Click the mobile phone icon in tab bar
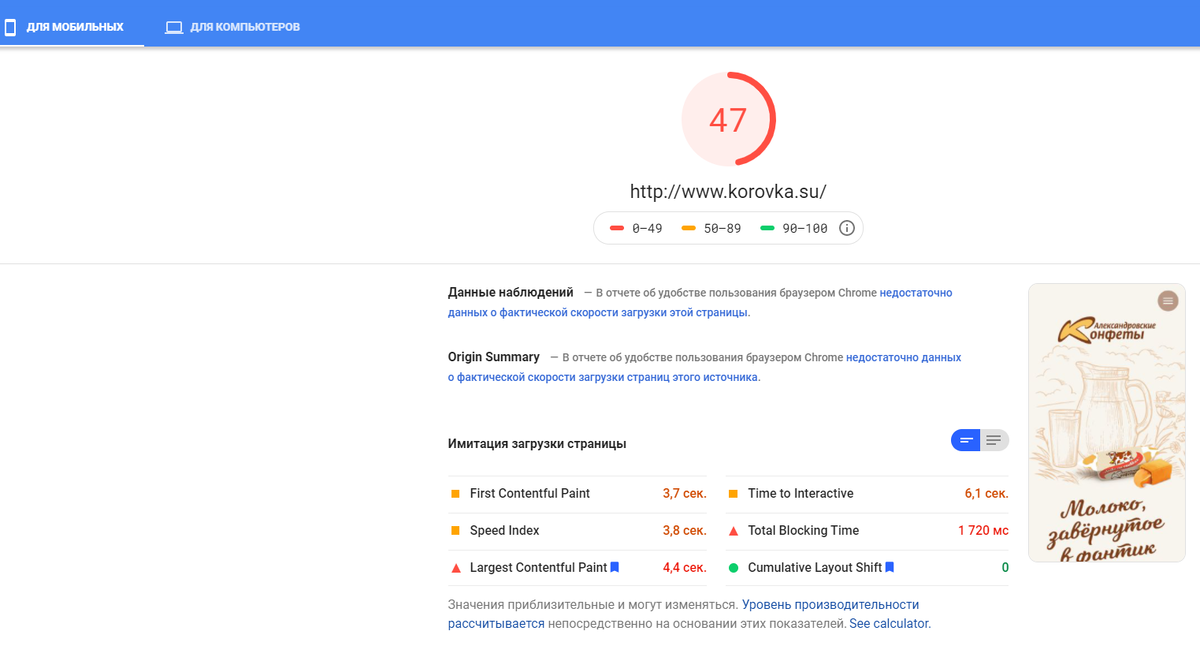The height and width of the screenshot is (646, 1200). (10, 27)
